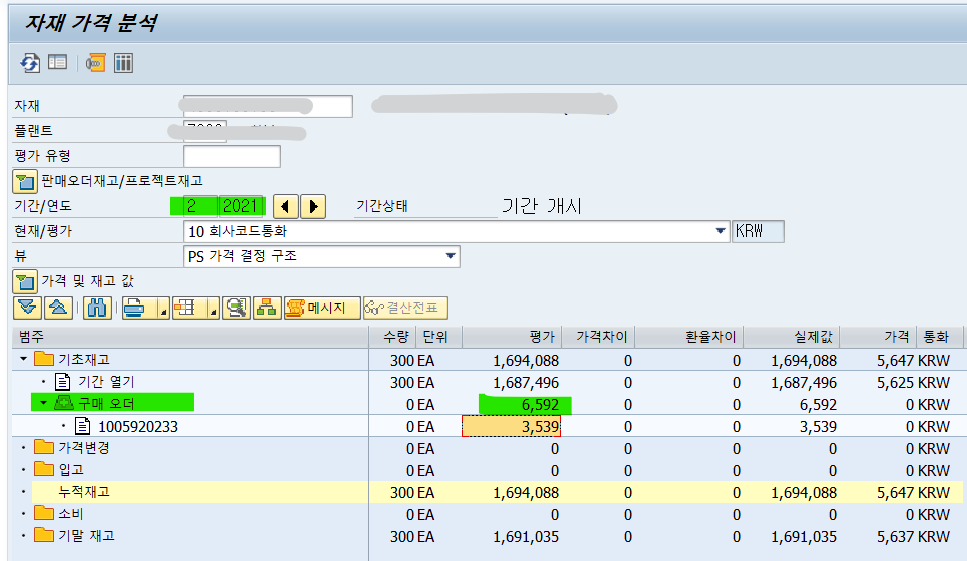Click the 평가 유형 input field
The width and height of the screenshot is (967, 561).
(x=232, y=156)
